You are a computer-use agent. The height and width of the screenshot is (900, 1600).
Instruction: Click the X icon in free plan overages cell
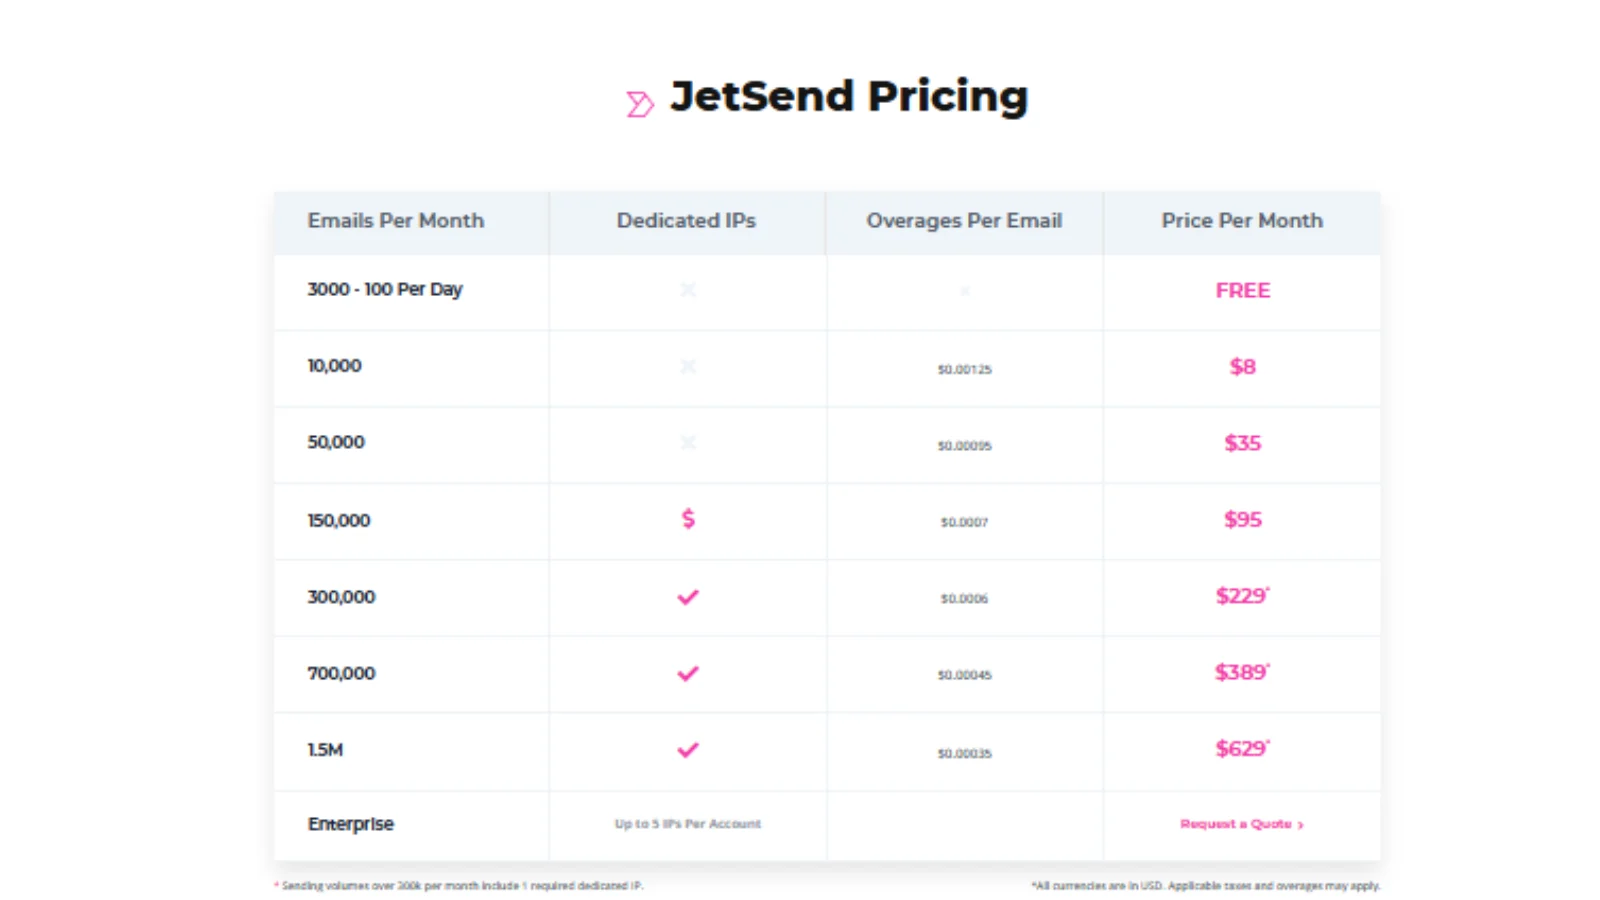[x=964, y=292]
